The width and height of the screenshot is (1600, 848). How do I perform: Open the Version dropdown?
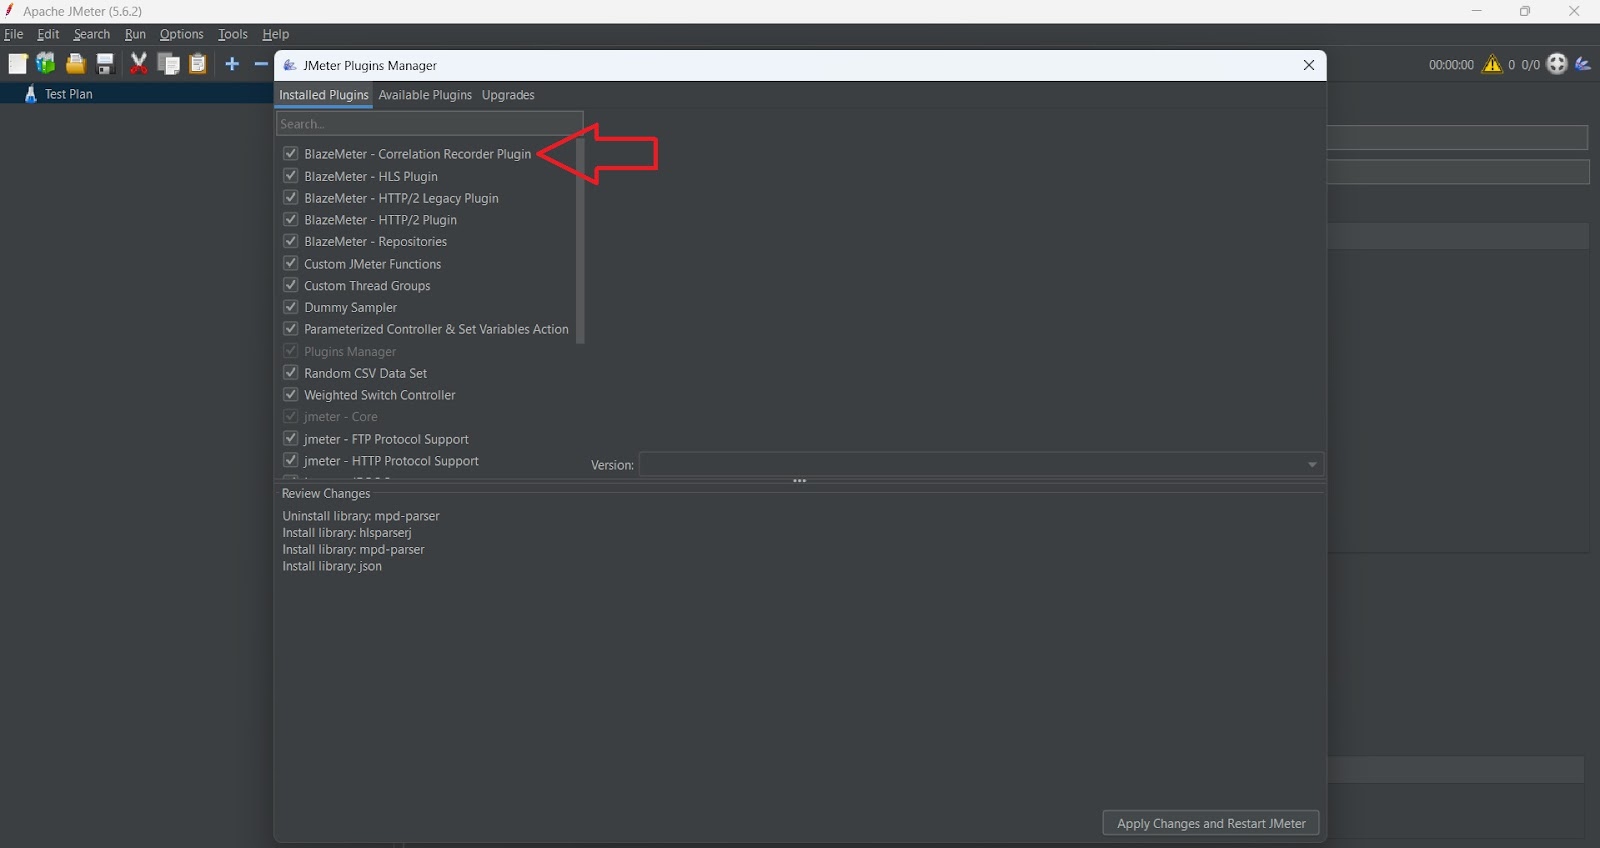(981, 465)
